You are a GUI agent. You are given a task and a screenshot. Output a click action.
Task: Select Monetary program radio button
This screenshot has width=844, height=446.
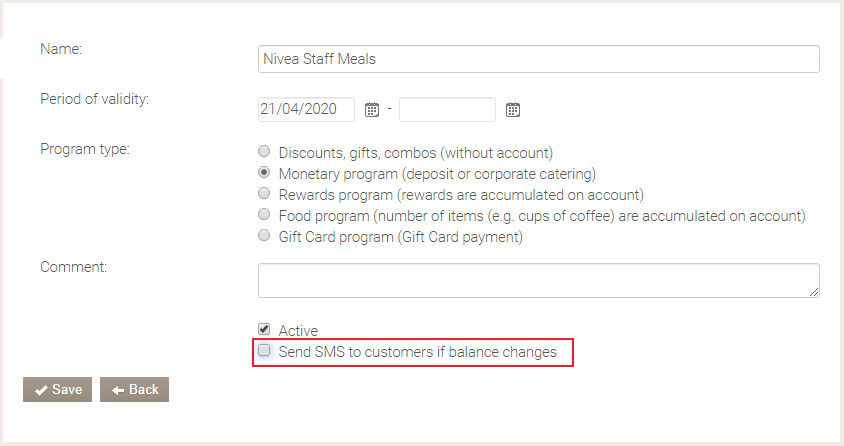tap(264, 173)
